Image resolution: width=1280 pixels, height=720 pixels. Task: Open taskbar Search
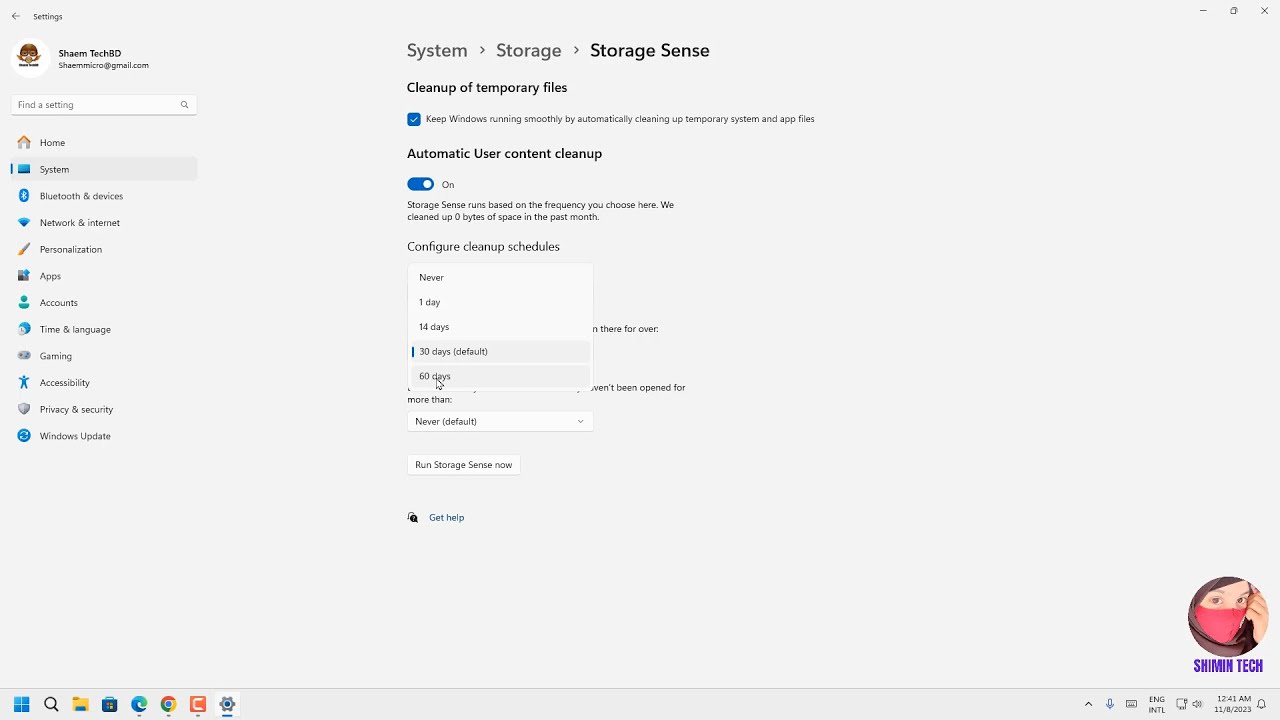51,704
